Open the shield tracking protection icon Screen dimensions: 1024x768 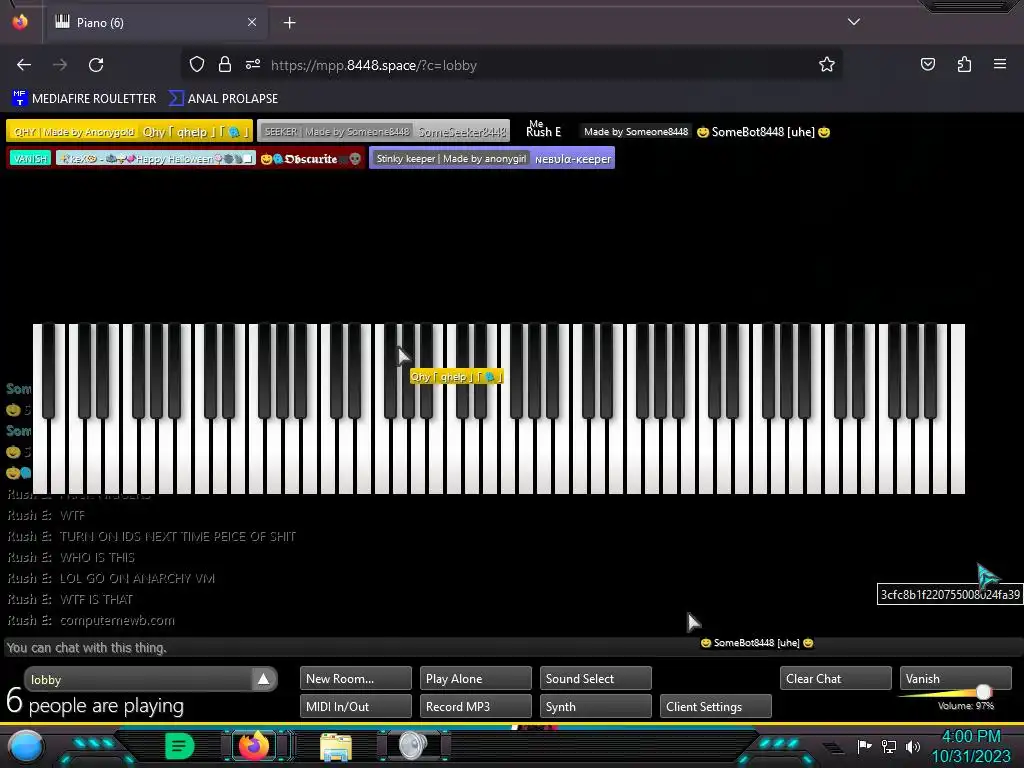pyautogui.click(x=197, y=65)
